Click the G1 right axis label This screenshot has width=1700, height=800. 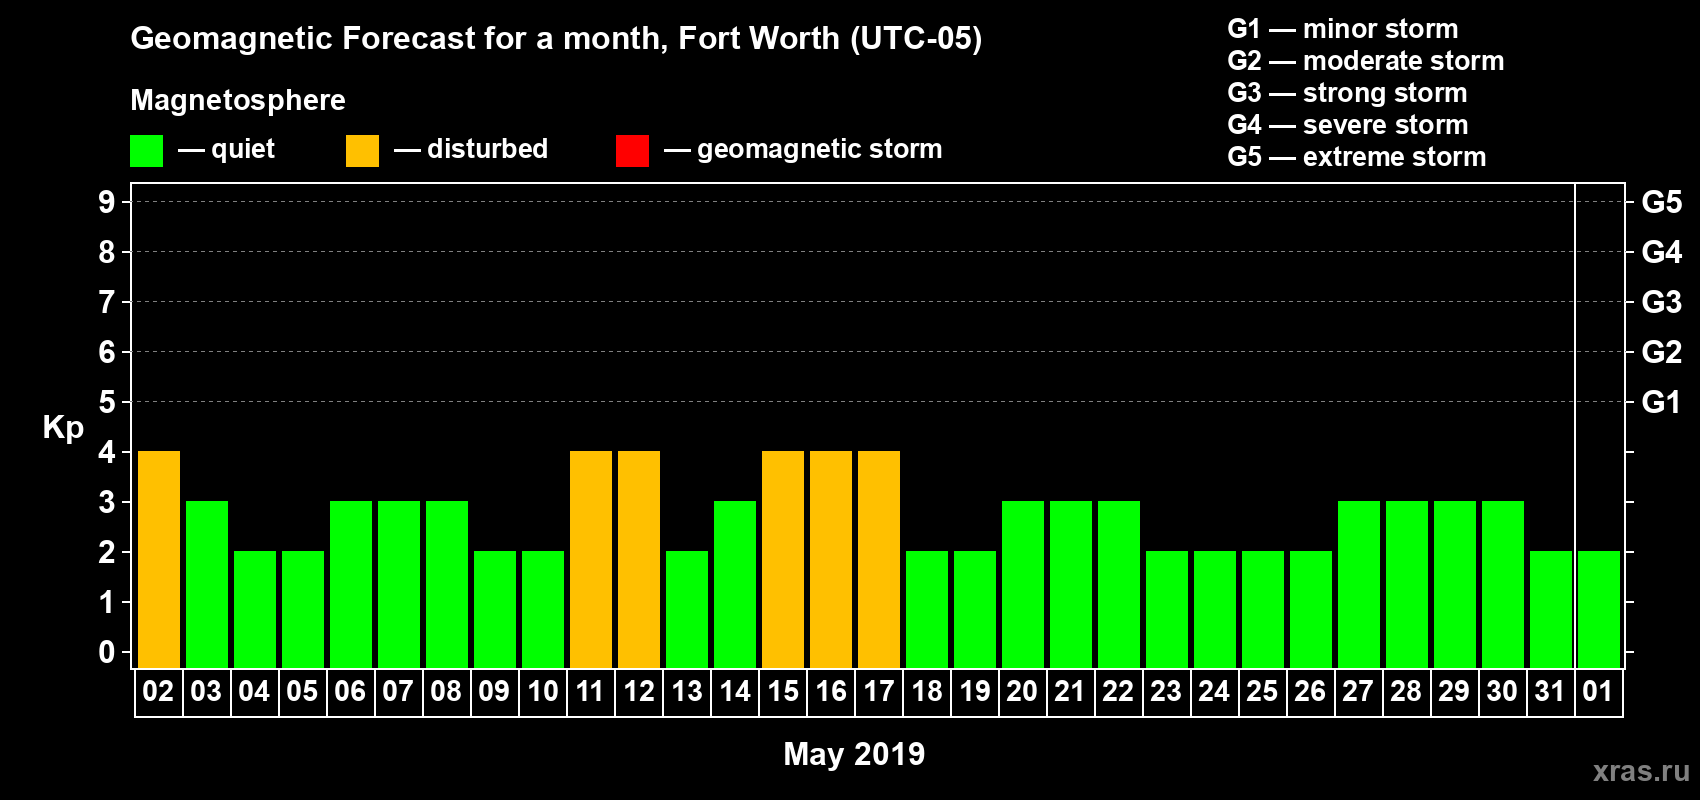coord(1662,402)
